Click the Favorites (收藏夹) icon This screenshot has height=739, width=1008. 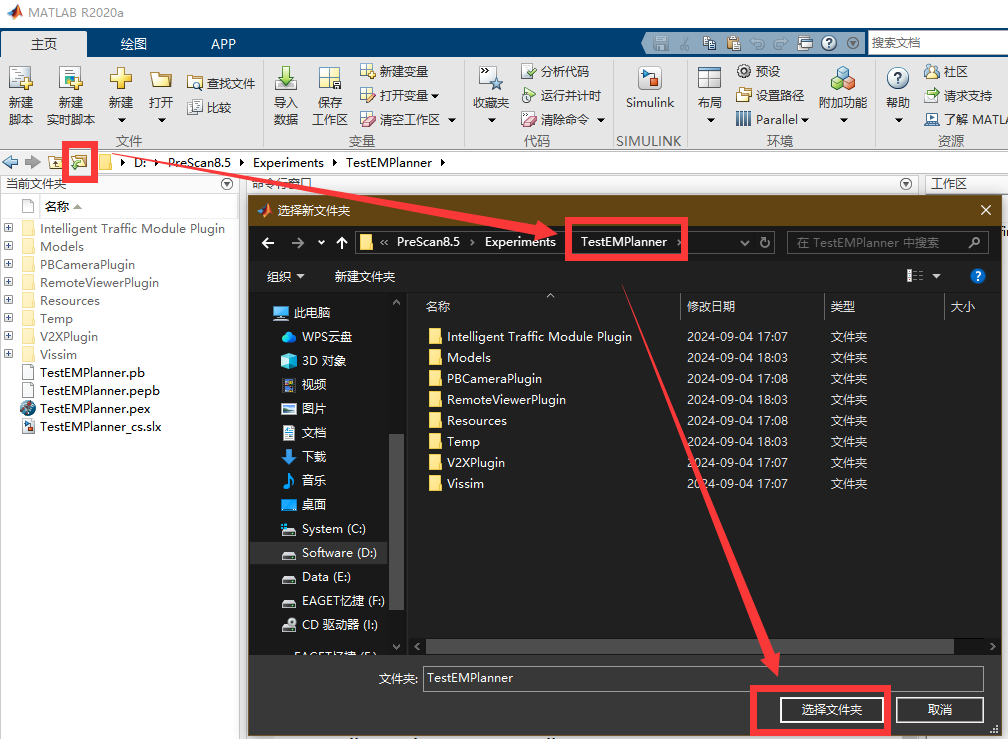[x=490, y=79]
